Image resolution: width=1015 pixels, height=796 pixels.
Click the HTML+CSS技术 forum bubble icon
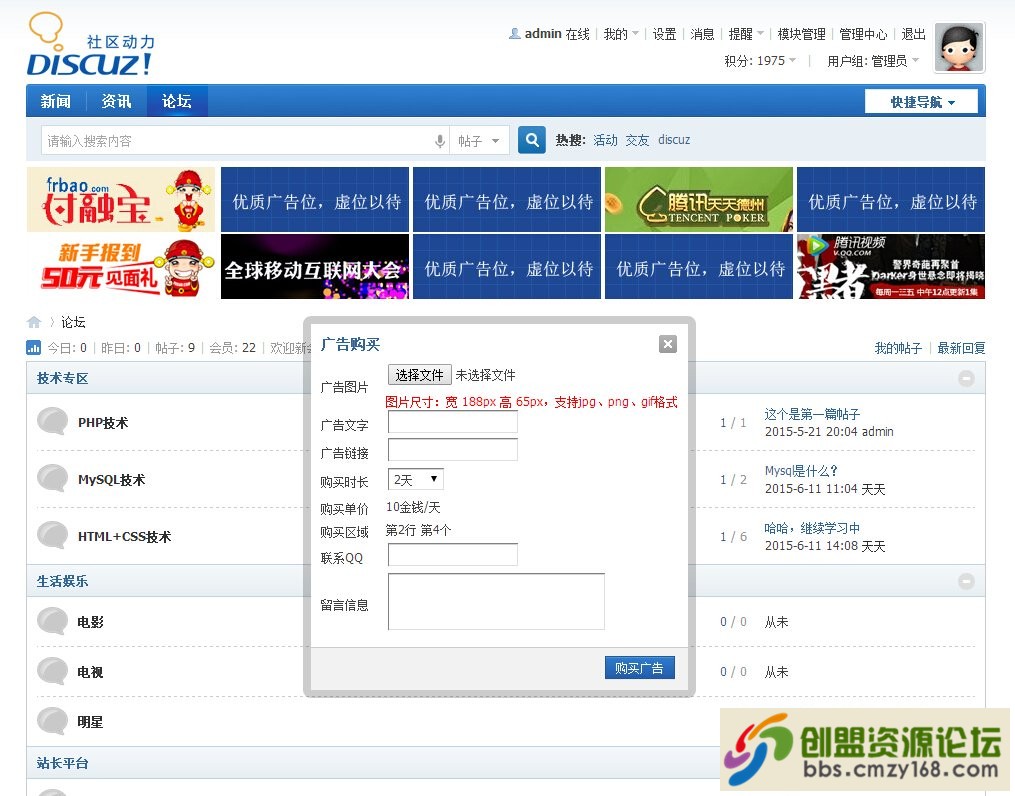pos(52,535)
